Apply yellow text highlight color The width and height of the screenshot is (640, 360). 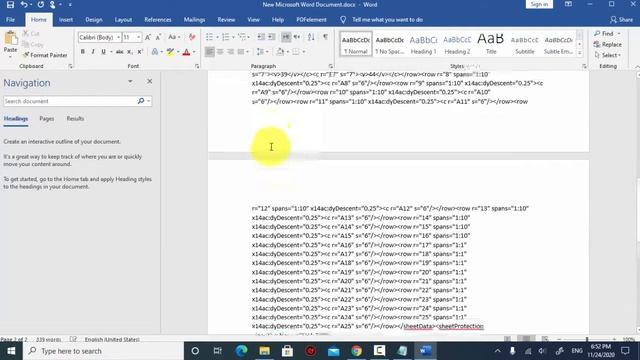tap(170, 52)
